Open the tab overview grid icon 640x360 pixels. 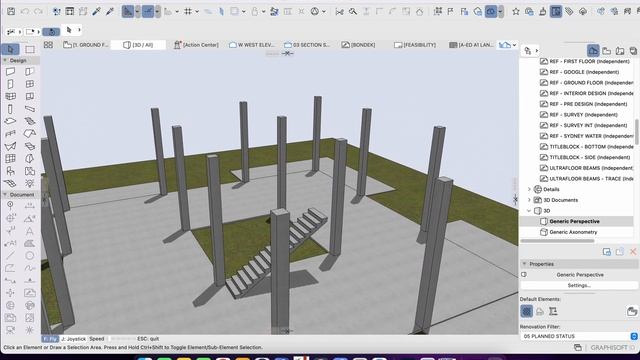tap(48, 45)
